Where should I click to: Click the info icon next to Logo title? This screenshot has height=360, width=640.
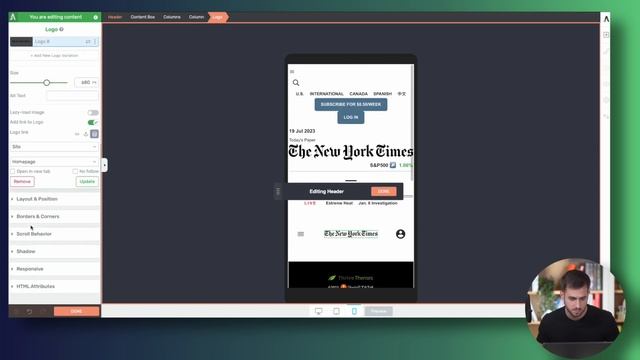point(62,29)
